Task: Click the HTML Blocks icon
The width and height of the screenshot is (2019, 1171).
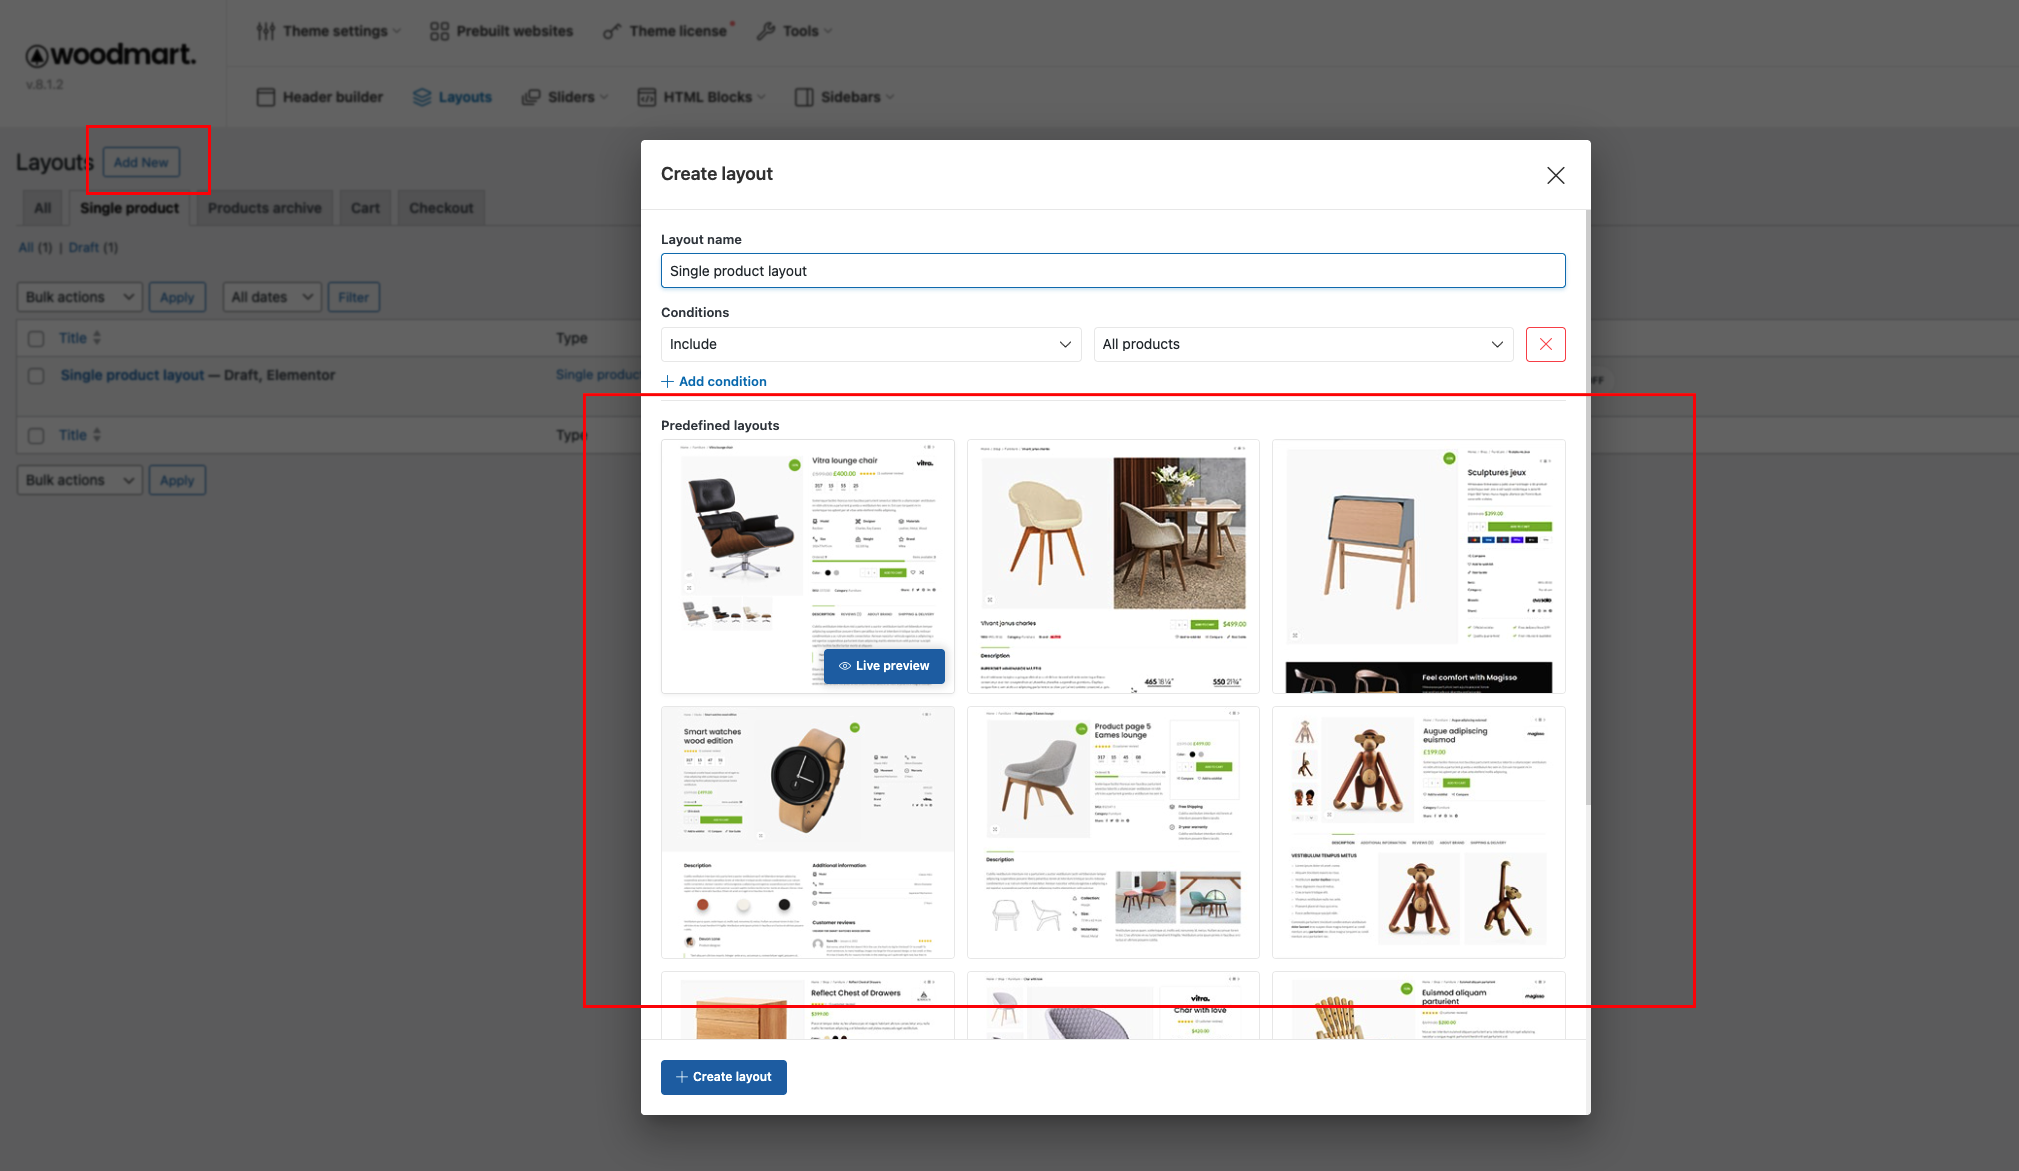Action: tap(647, 97)
